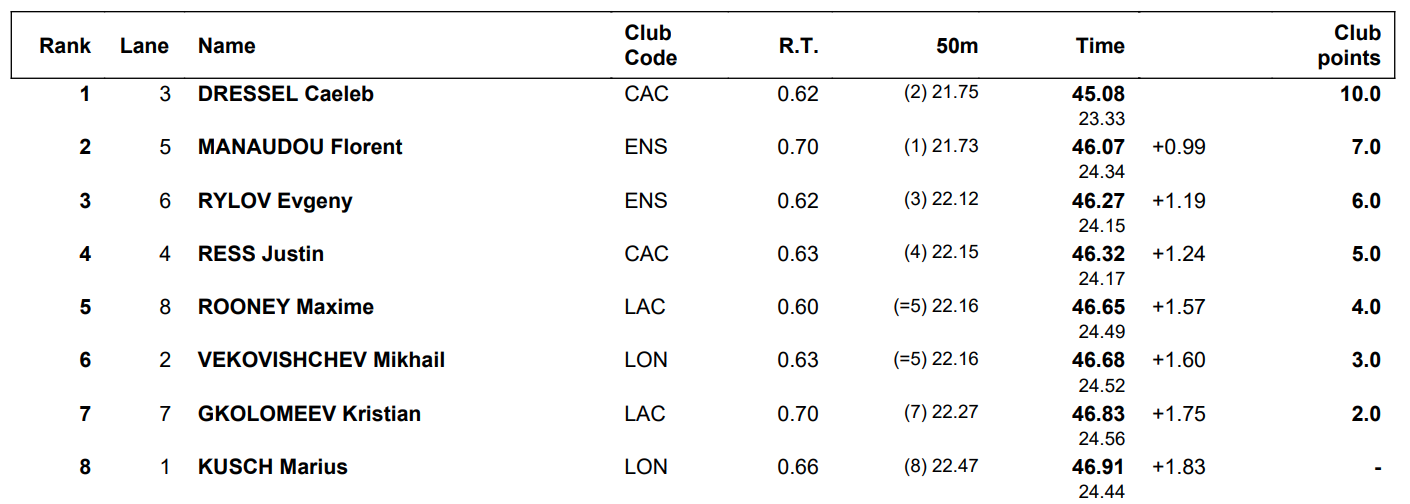Image resolution: width=1410 pixels, height=504 pixels.
Task: Click the R.T. column header
Action: point(798,46)
